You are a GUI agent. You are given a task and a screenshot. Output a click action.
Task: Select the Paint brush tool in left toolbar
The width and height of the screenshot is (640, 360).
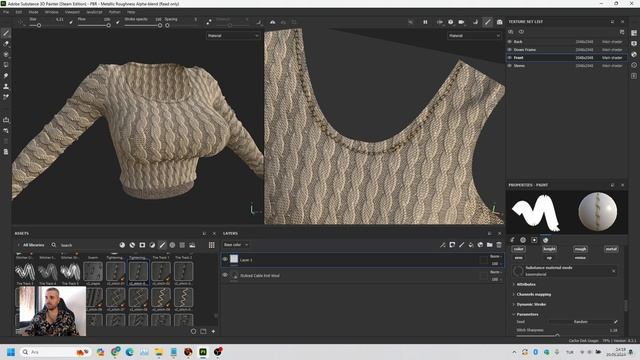[x=6, y=33]
